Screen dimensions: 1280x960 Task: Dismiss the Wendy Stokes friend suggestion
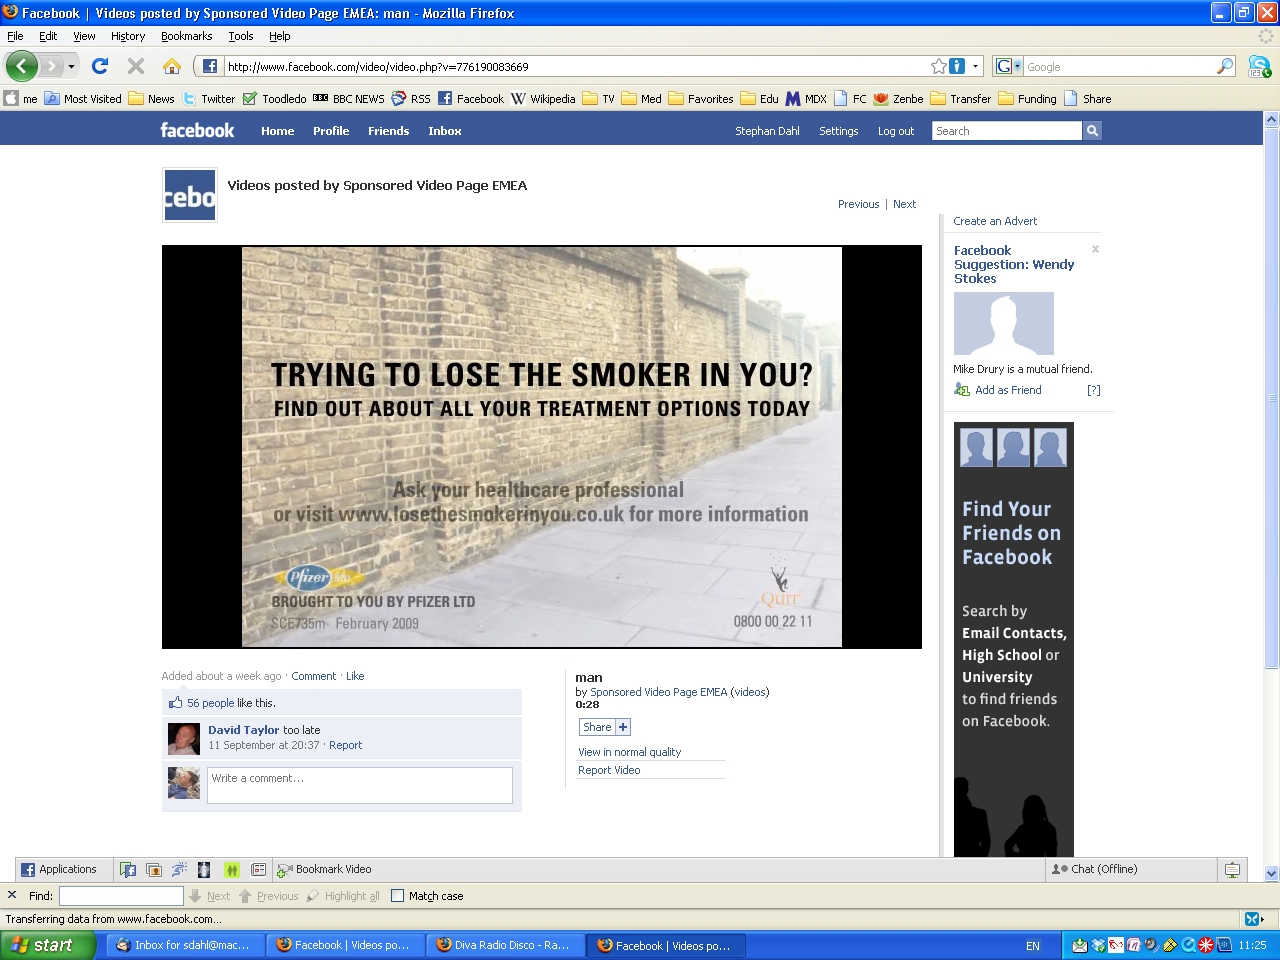pos(1095,249)
